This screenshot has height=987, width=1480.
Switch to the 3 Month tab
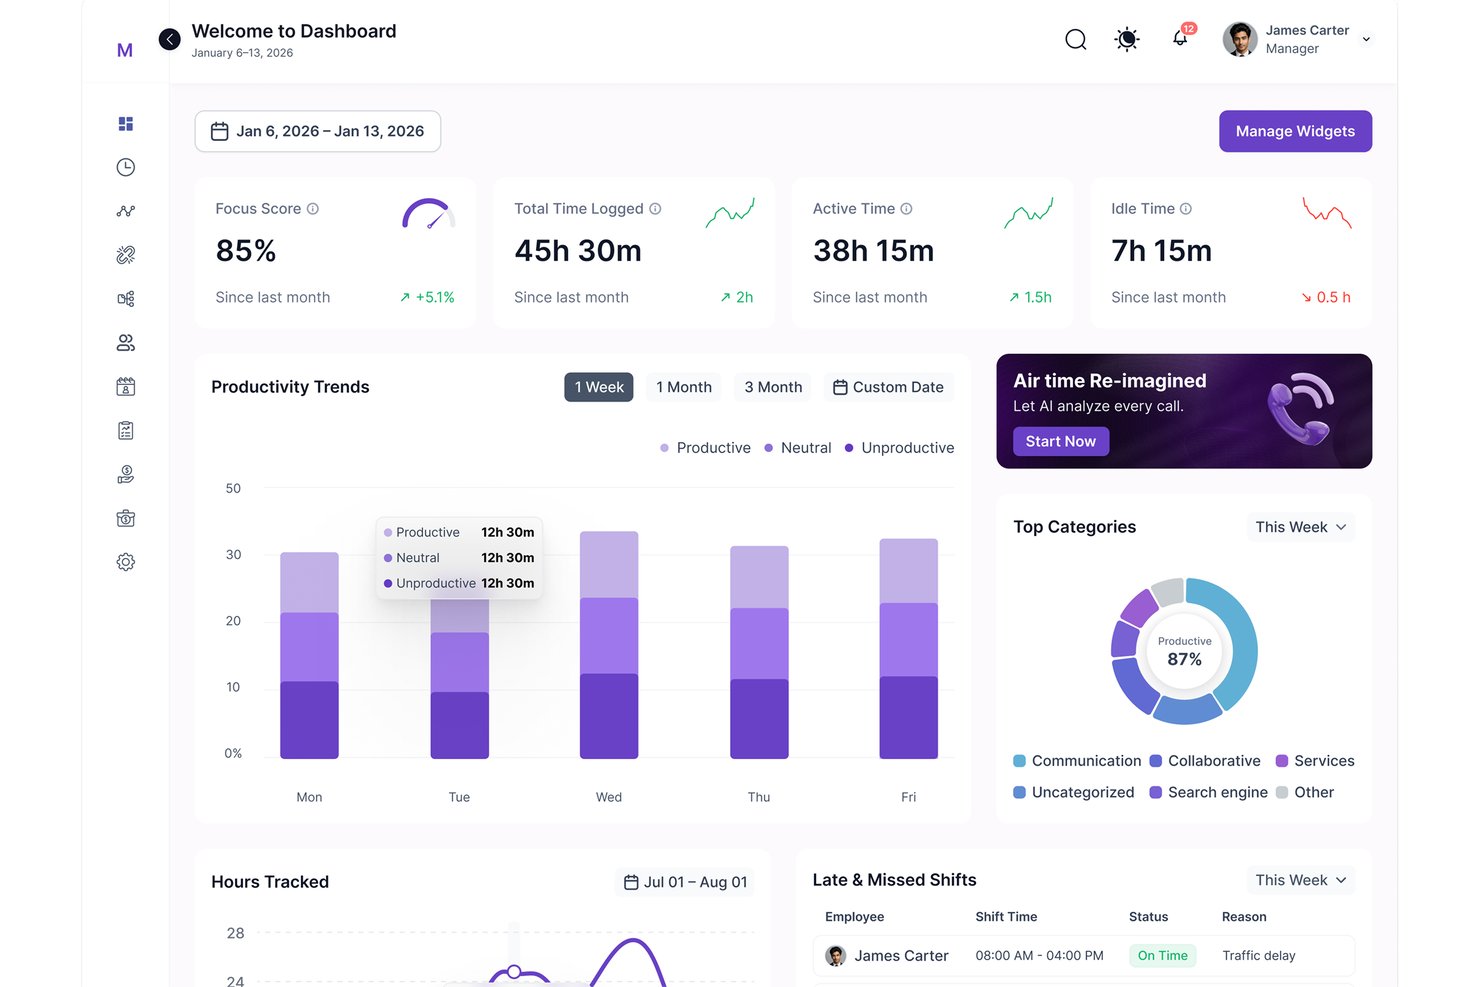tap(773, 387)
